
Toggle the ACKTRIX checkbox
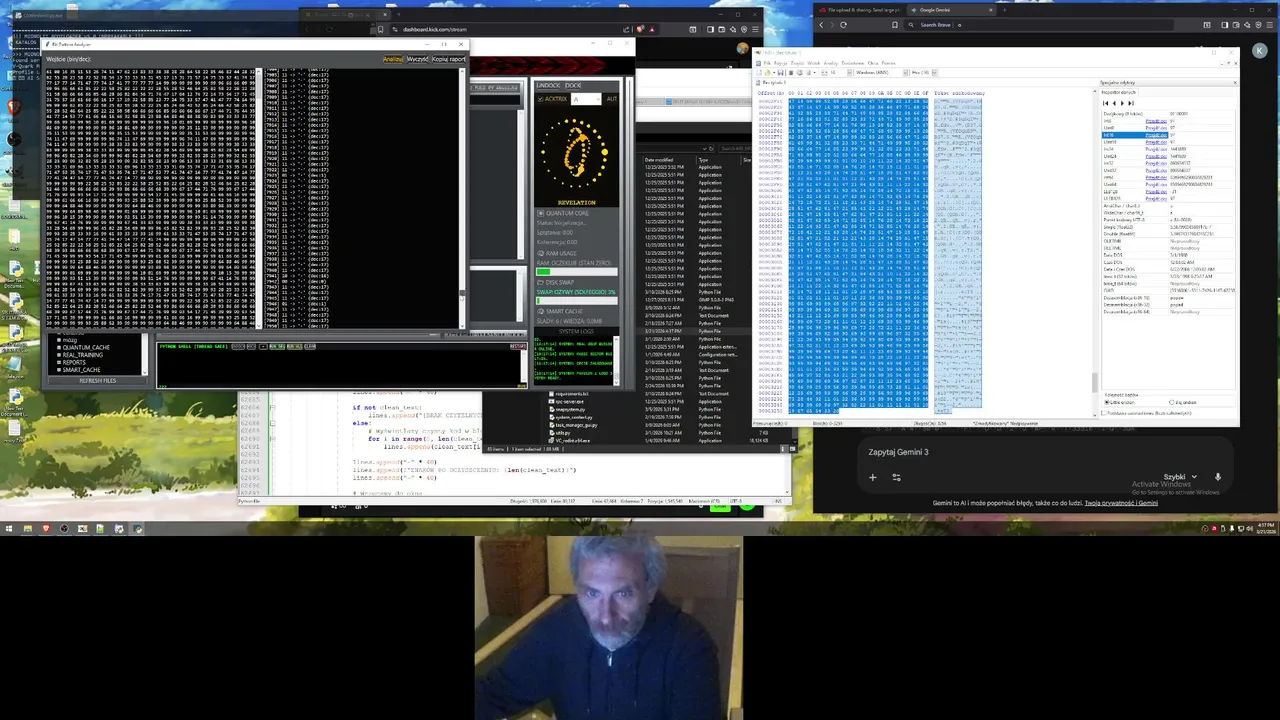click(x=540, y=99)
